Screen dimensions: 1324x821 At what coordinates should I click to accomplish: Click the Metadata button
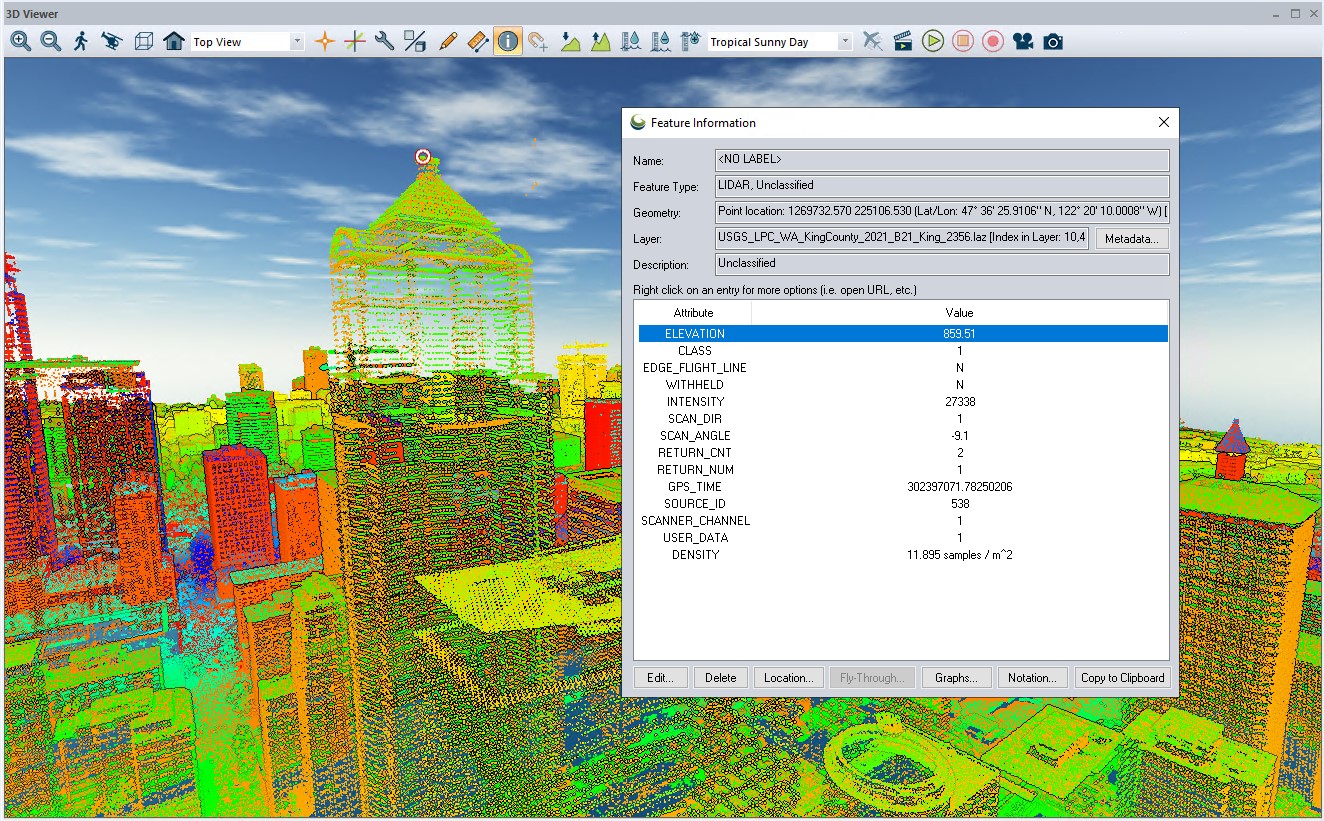click(x=1131, y=238)
